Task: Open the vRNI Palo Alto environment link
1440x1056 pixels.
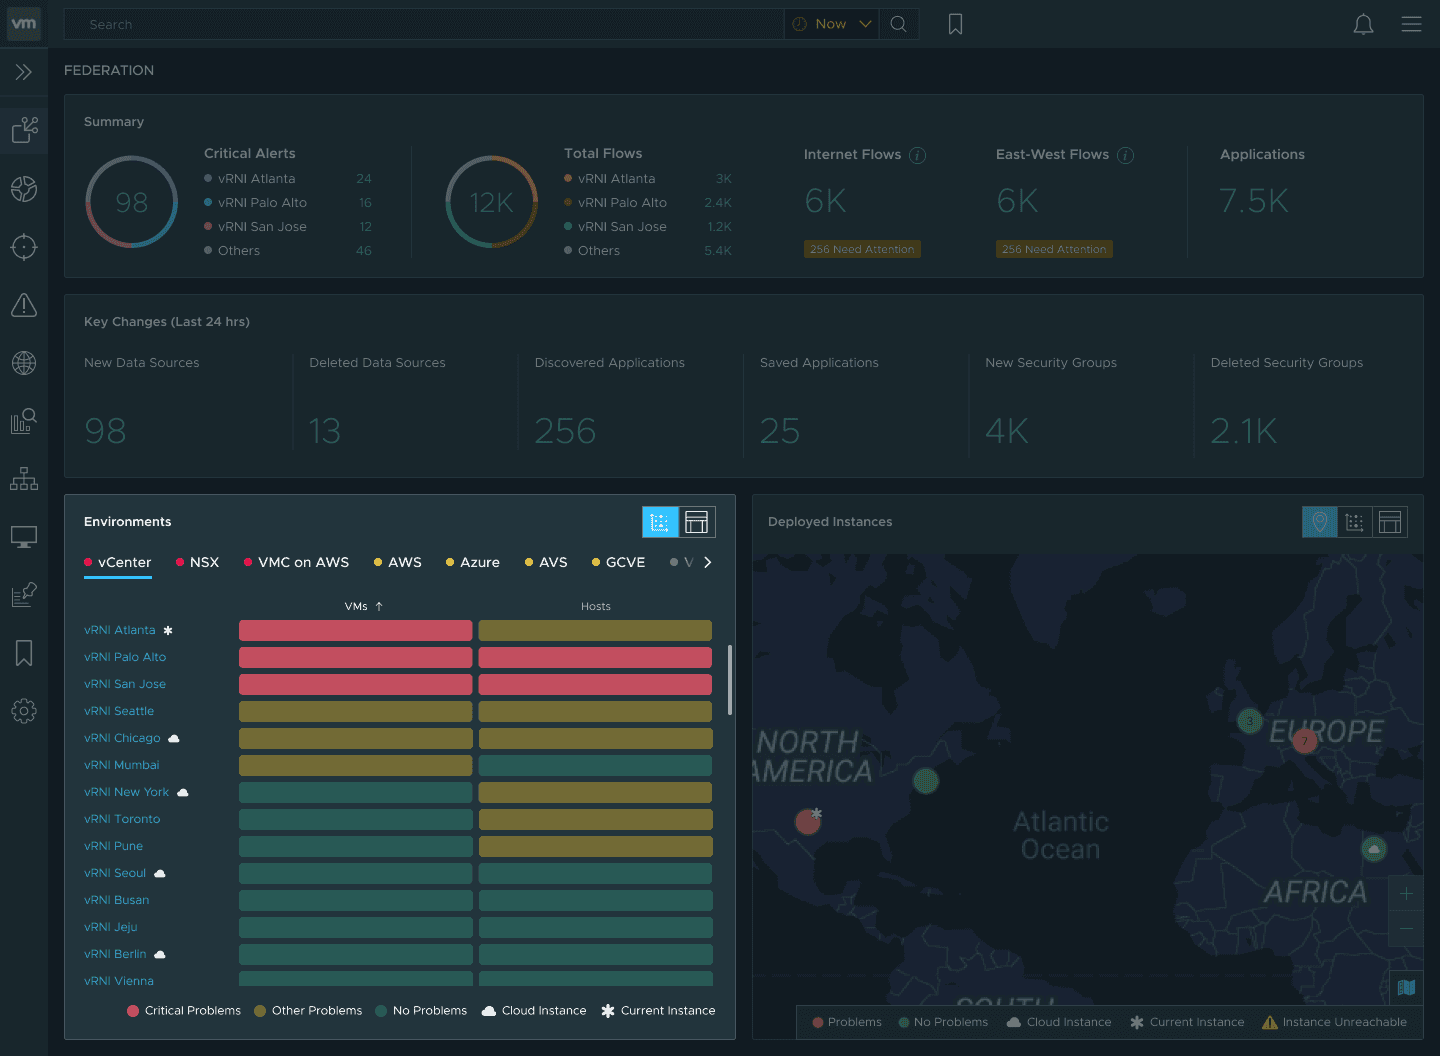Action: 125,657
